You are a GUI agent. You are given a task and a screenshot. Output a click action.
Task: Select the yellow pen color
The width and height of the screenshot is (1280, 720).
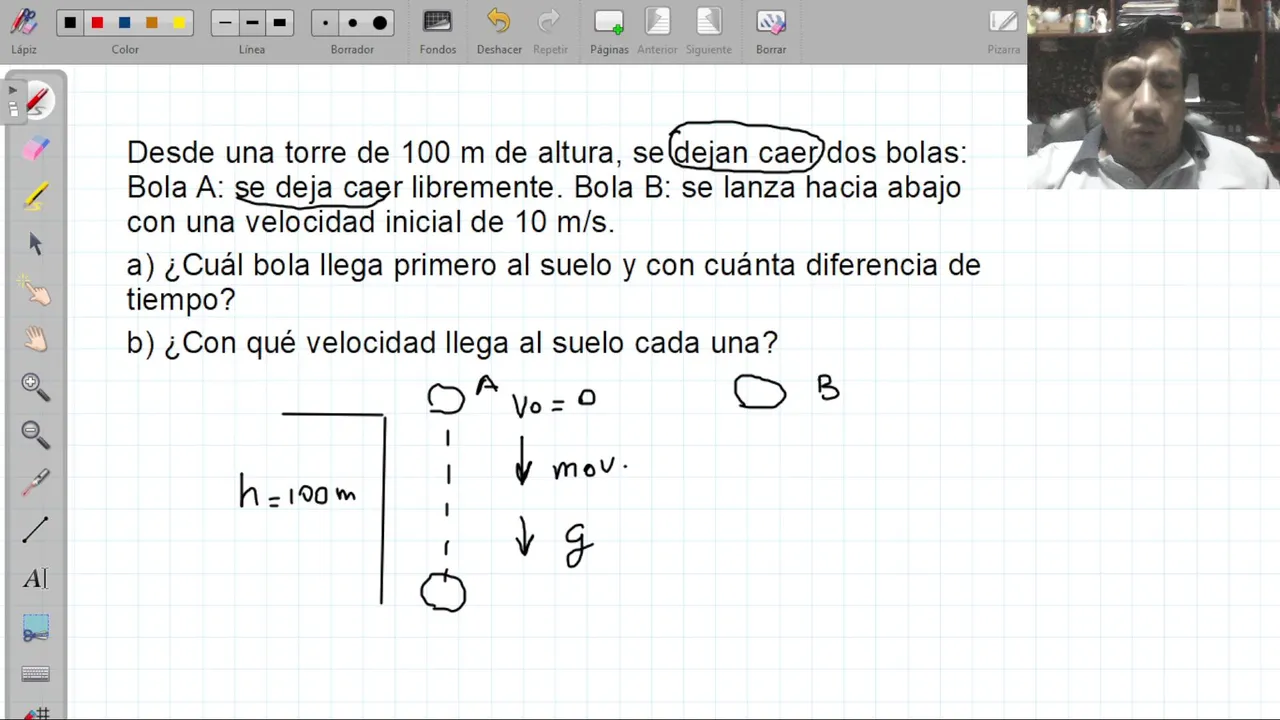(179, 23)
